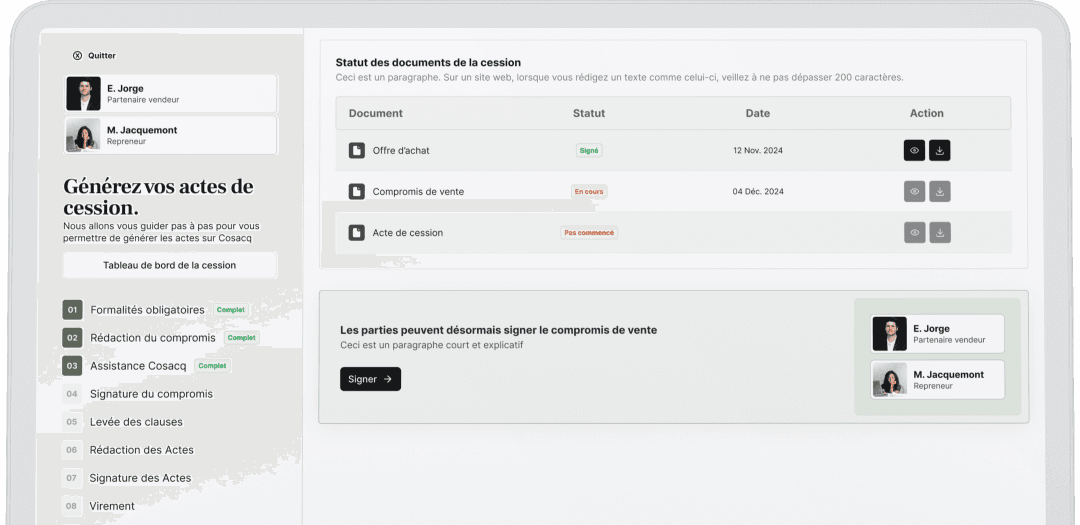Image resolution: width=1080 pixels, height=525 pixels.
Task: Select M. Jacquemont card in the signing panel
Action: [937, 380]
